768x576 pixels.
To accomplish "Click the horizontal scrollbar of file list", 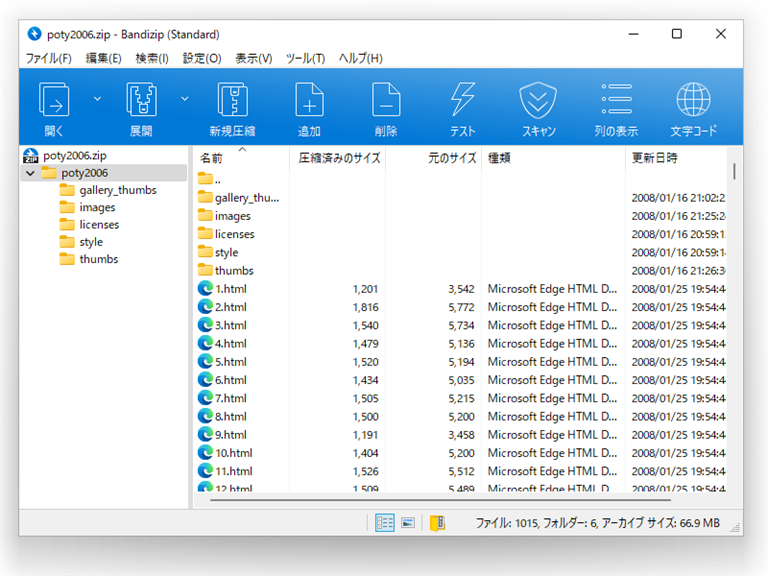I will (x=440, y=500).
